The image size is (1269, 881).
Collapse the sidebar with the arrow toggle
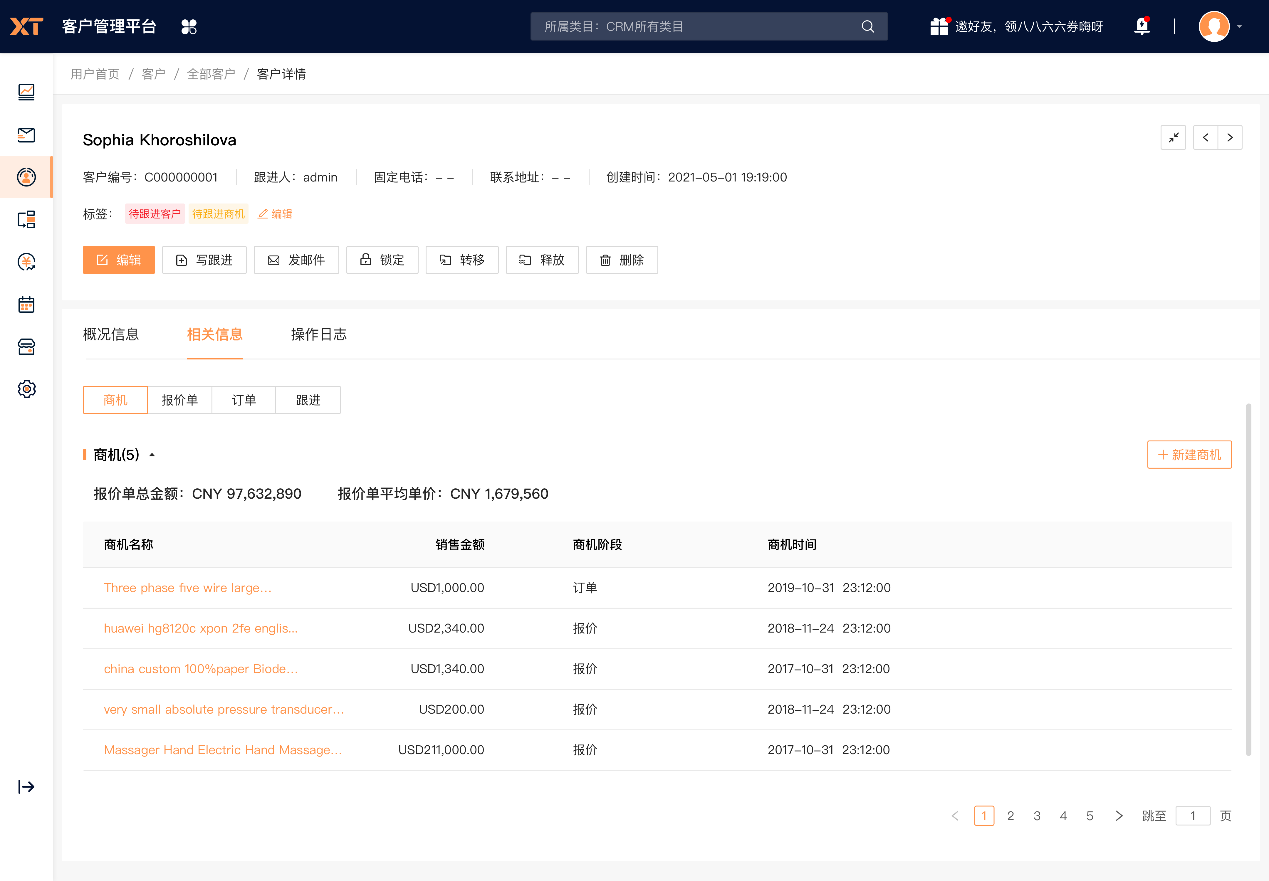click(26, 787)
